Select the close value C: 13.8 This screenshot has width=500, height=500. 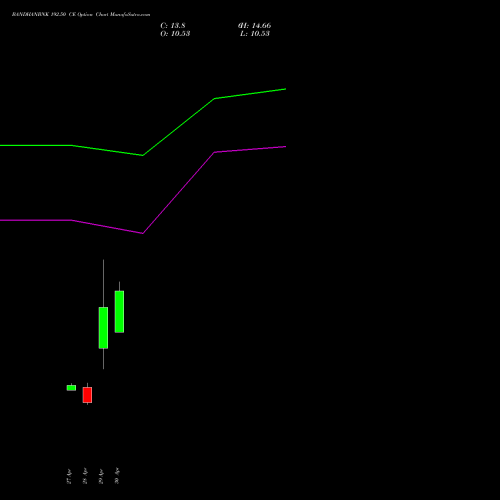tap(173, 26)
